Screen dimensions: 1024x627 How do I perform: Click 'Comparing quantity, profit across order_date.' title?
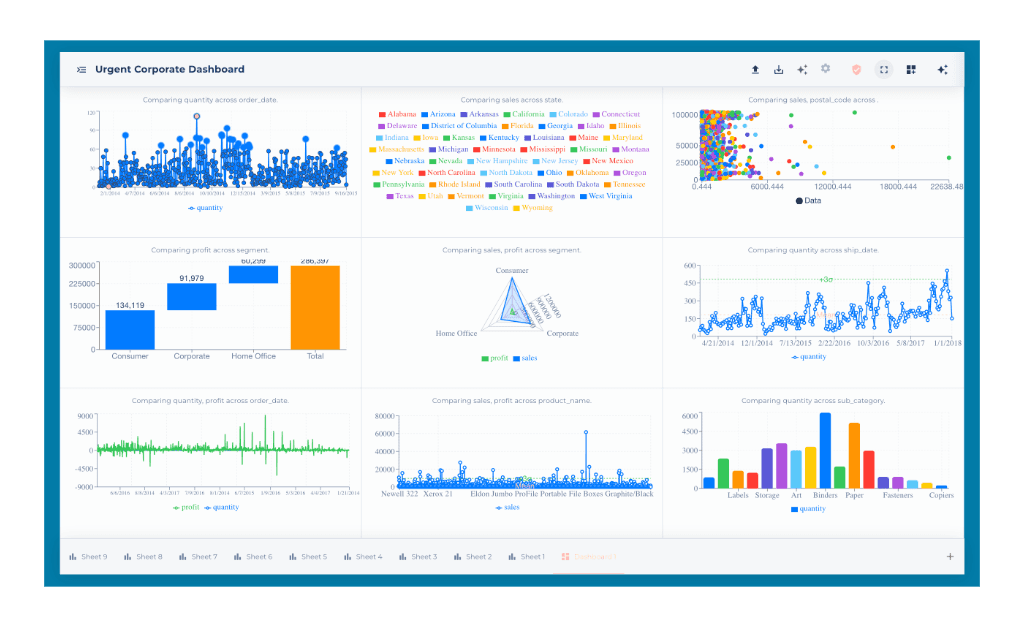[x=210, y=400]
